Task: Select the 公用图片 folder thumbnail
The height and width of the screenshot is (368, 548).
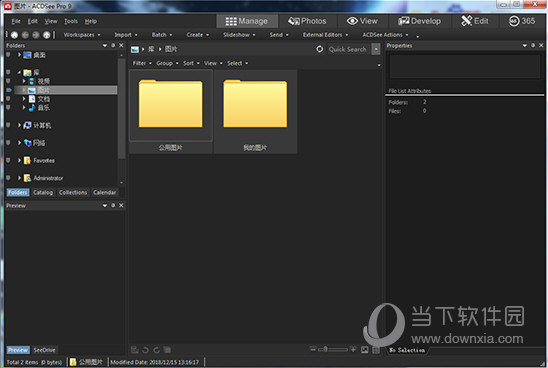Action: tap(171, 111)
